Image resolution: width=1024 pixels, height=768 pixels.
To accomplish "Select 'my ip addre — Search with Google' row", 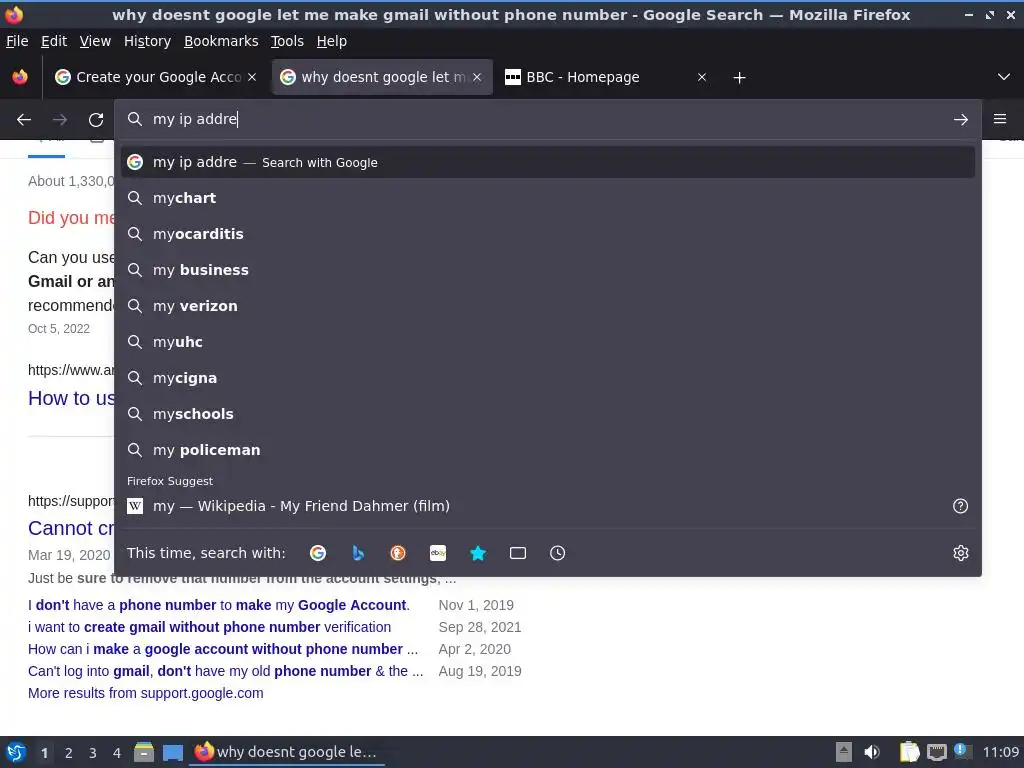I will (547, 162).
